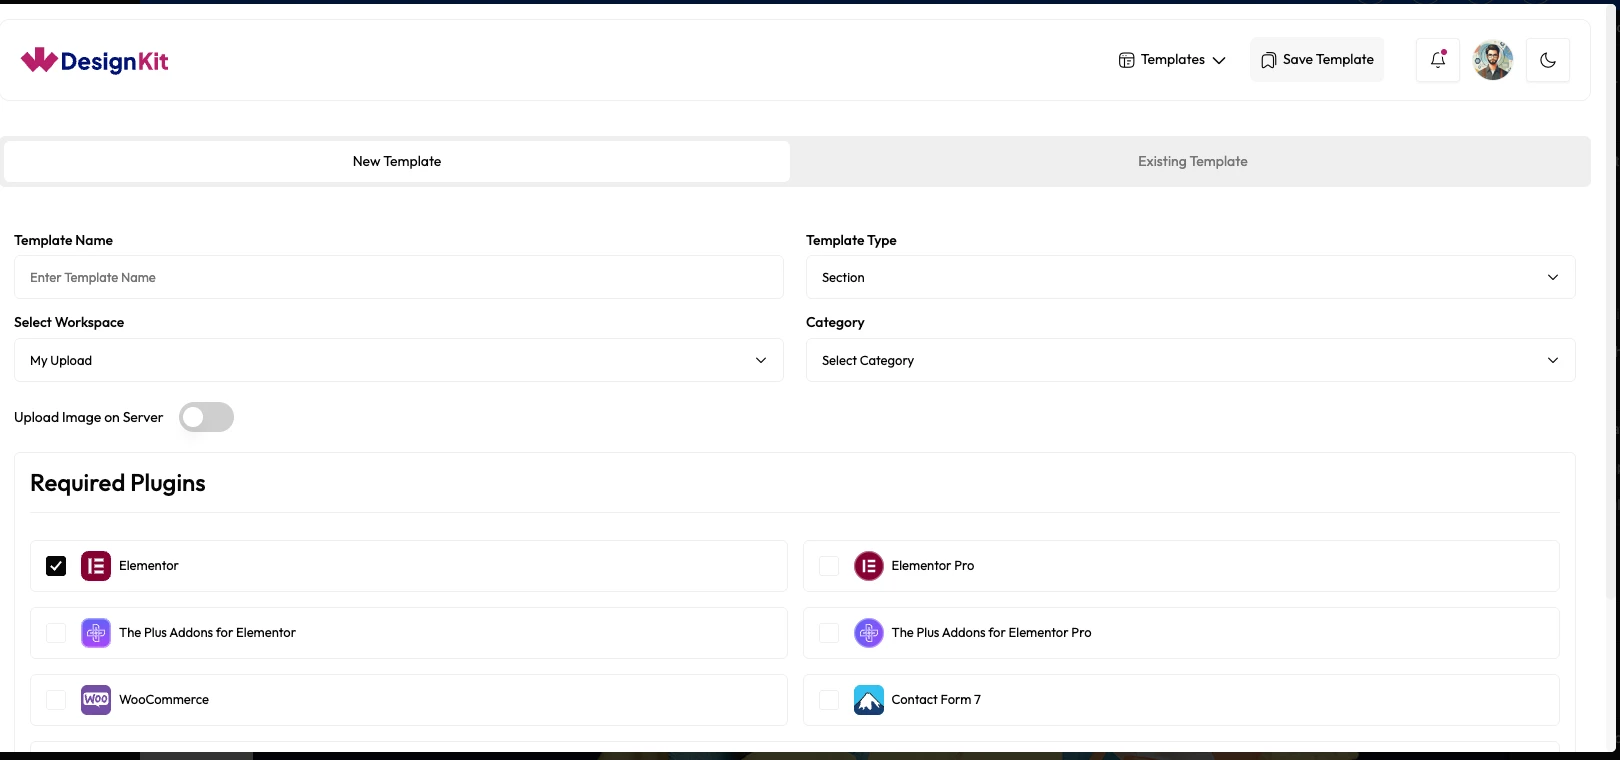
Task: Click the Save Template button
Action: click(x=1317, y=60)
